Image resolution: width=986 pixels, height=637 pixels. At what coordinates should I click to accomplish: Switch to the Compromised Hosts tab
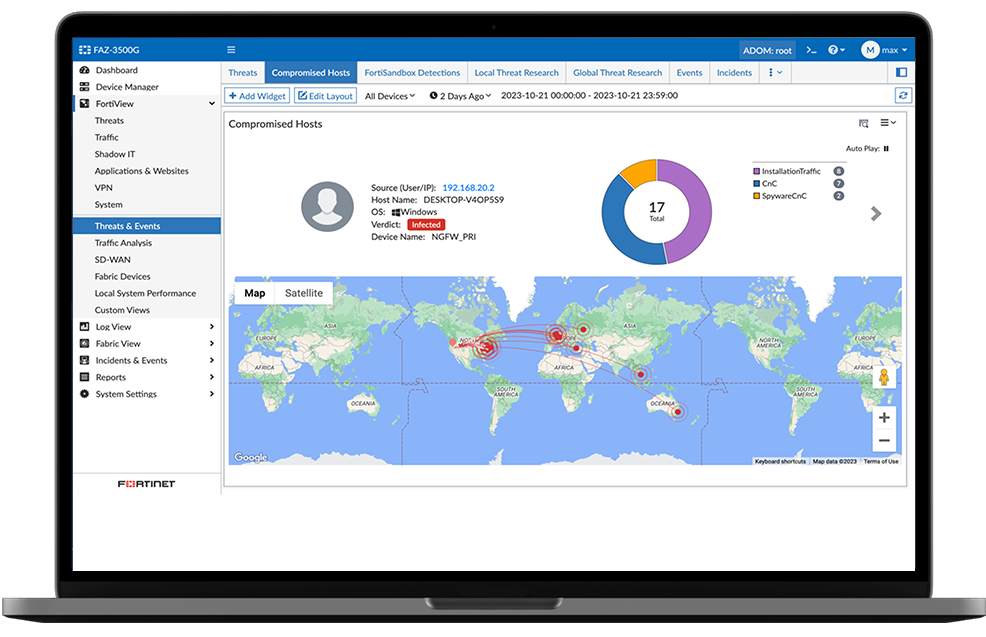pos(311,73)
